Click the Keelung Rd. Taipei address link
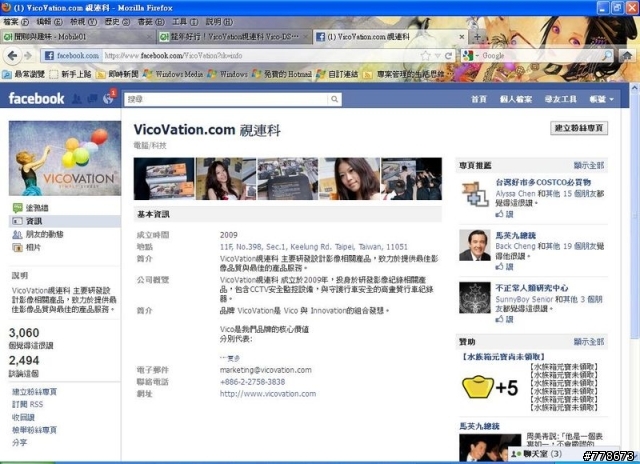The width and height of the screenshot is (640, 464). [x=313, y=247]
